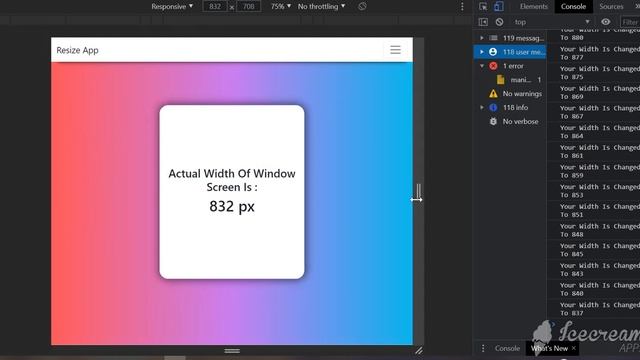Screen dimensions: 640x360
Task: Click the log message Changed To 843
Action: [x=600, y=269]
